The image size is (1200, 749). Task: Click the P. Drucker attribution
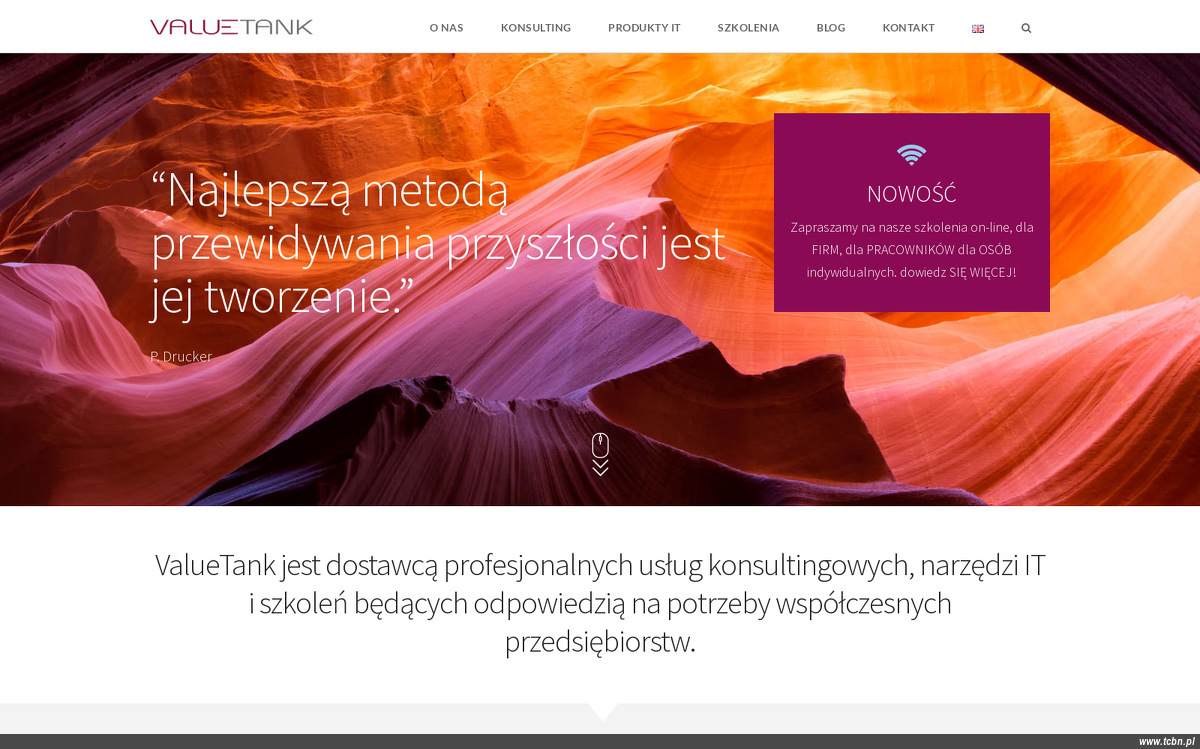pyautogui.click(x=181, y=356)
